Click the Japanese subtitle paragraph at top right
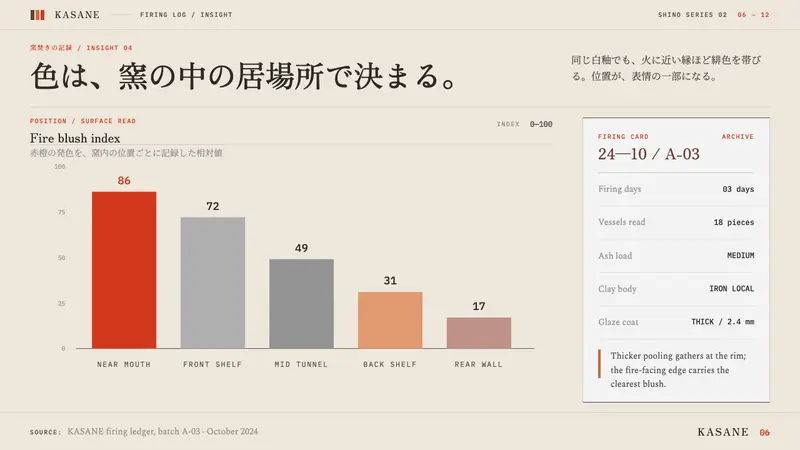Viewport: 800px width, 450px height. click(x=666, y=68)
